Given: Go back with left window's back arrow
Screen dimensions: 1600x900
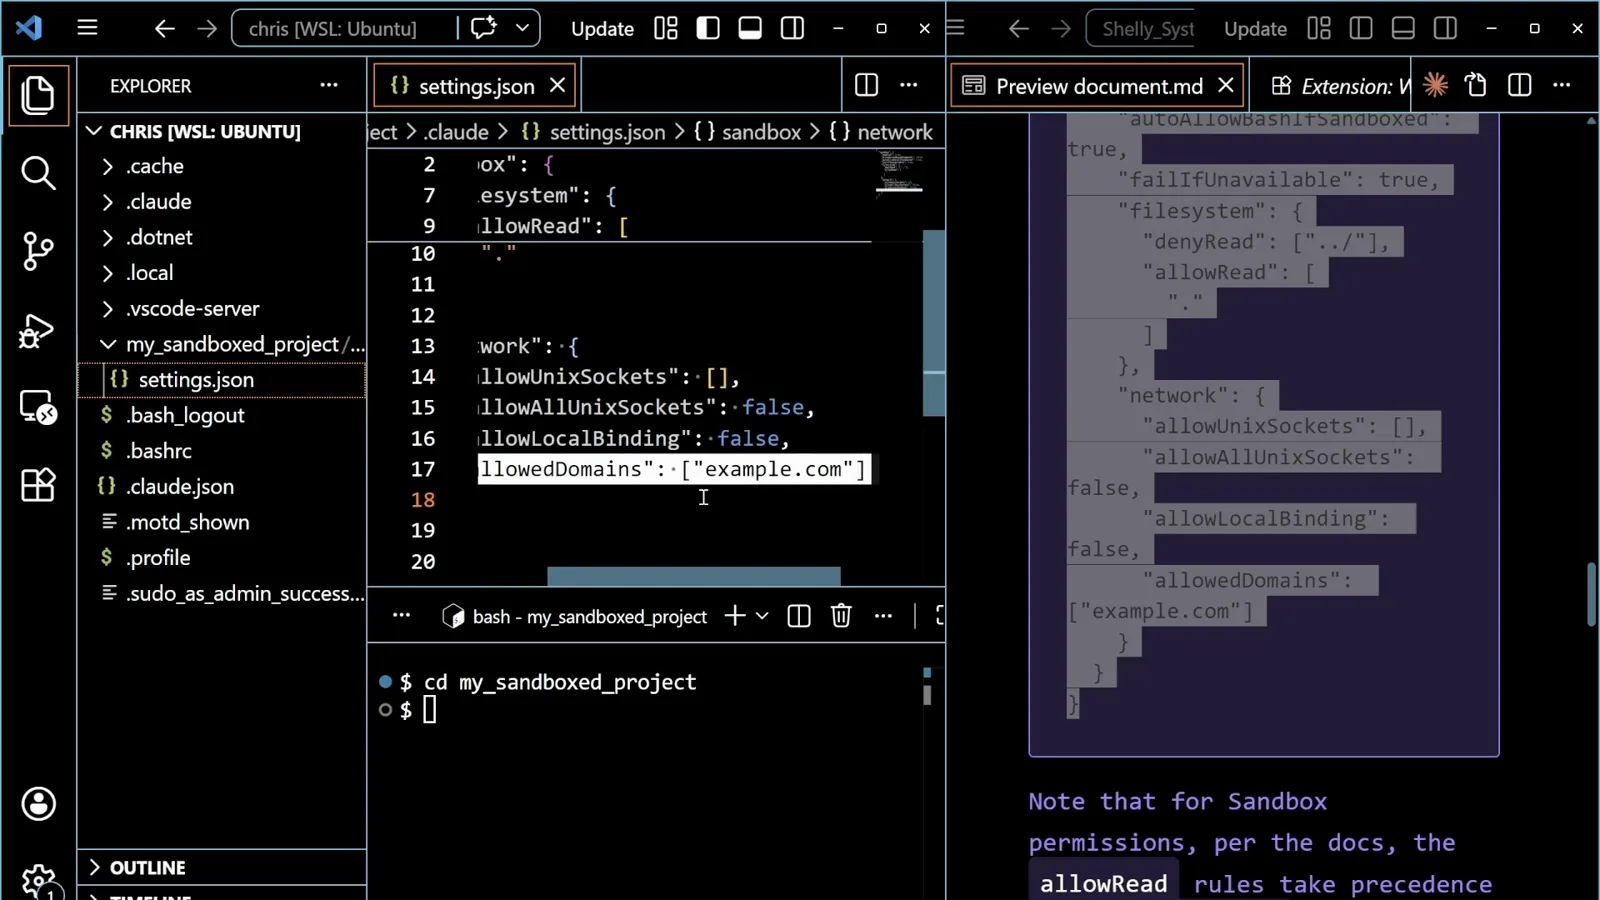Looking at the screenshot, I should [x=164, y=28].
